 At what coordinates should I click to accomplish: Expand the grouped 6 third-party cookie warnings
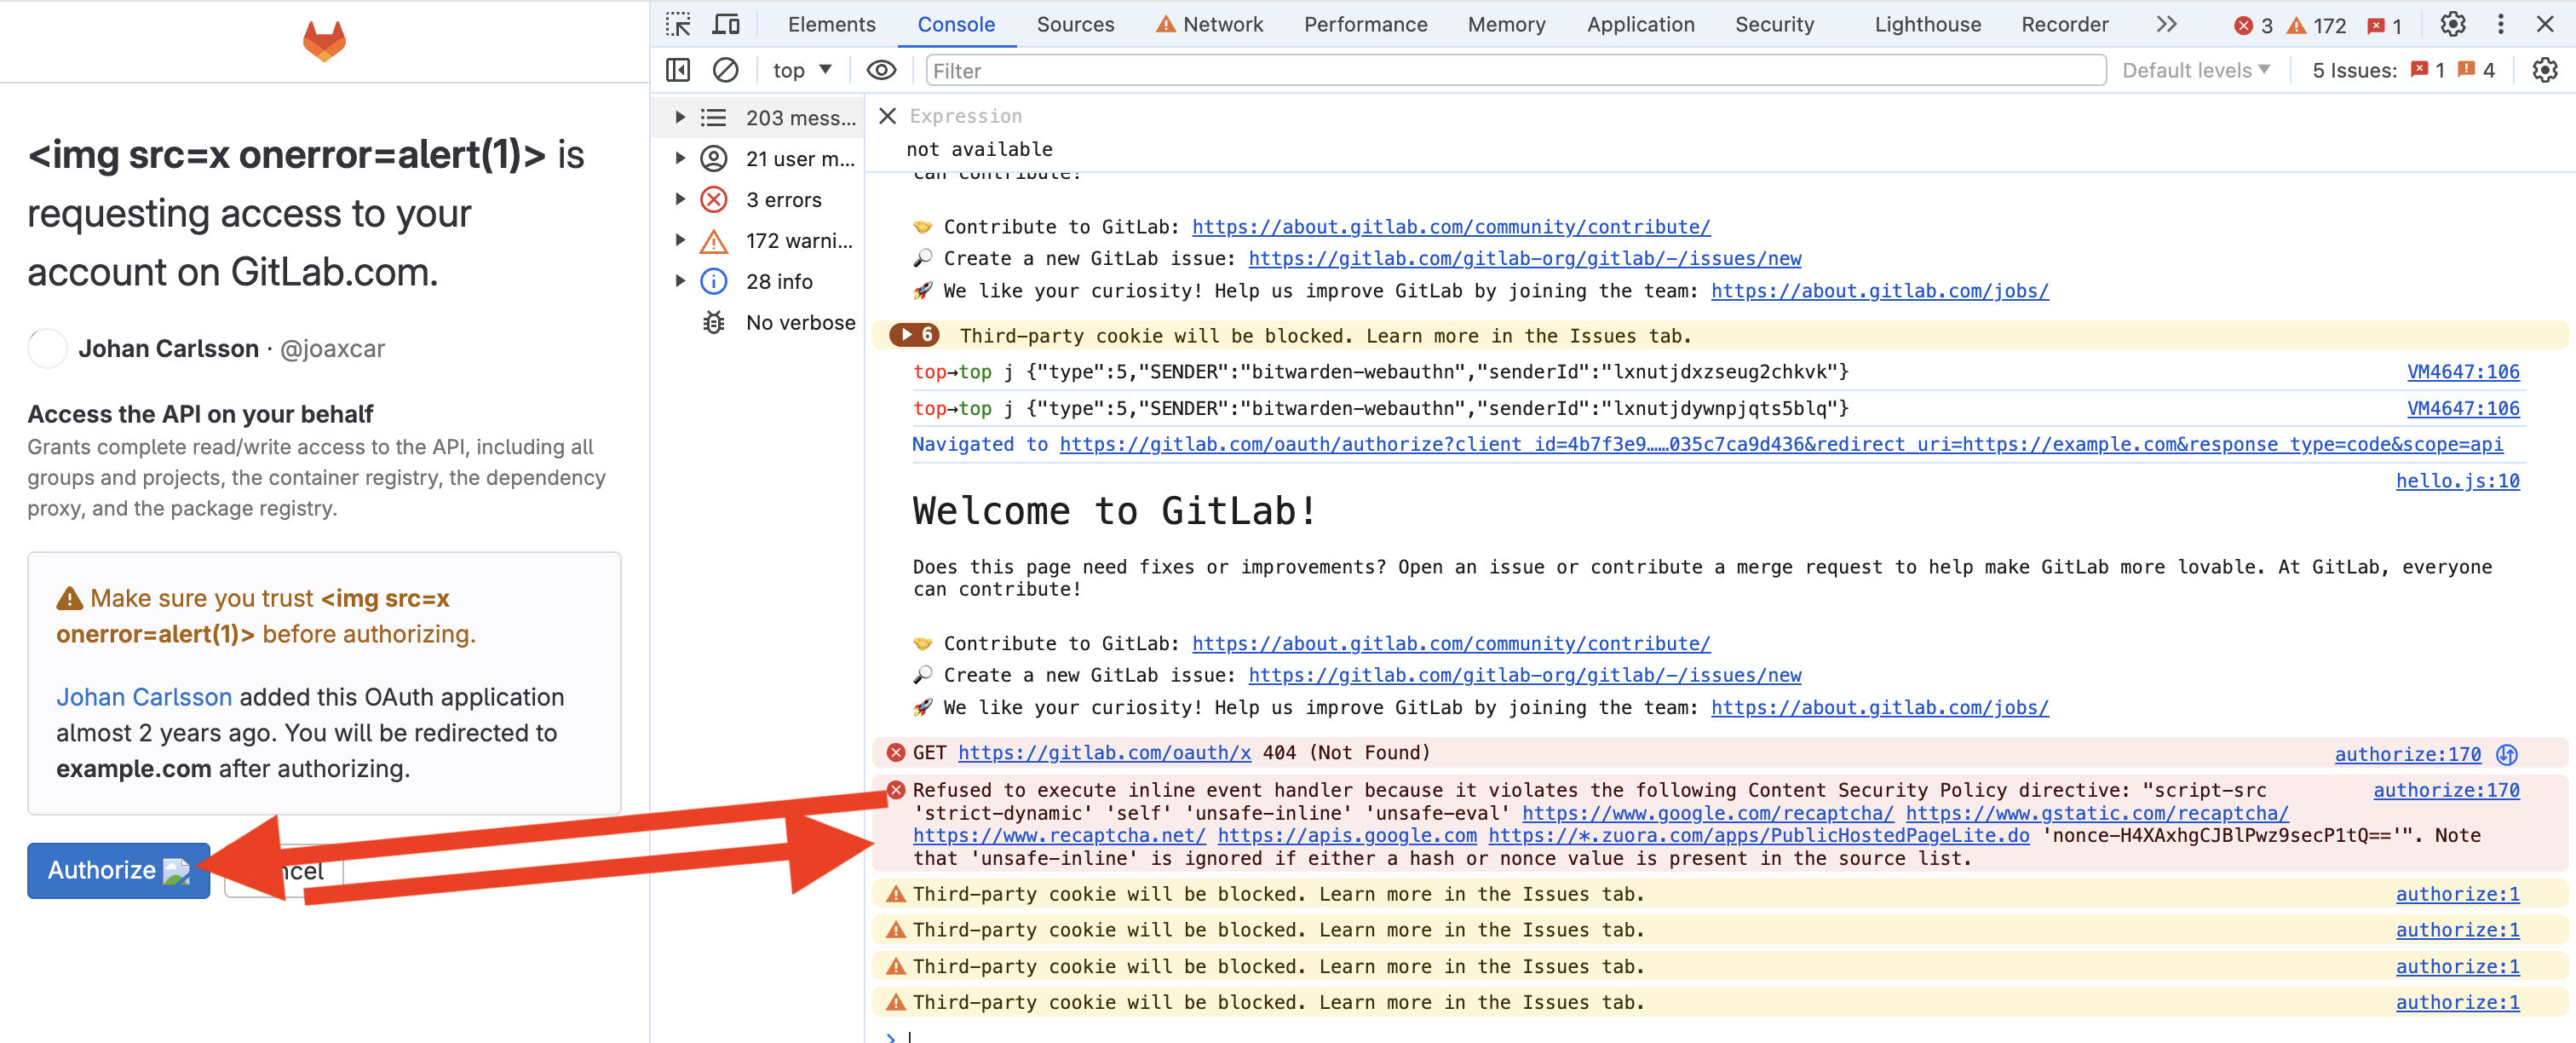913,335
